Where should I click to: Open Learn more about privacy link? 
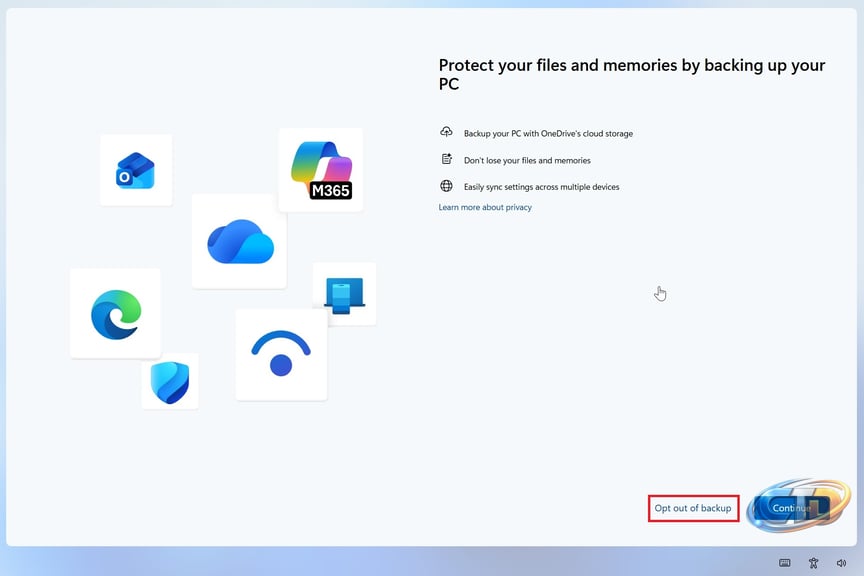click(x=485, y=207)
